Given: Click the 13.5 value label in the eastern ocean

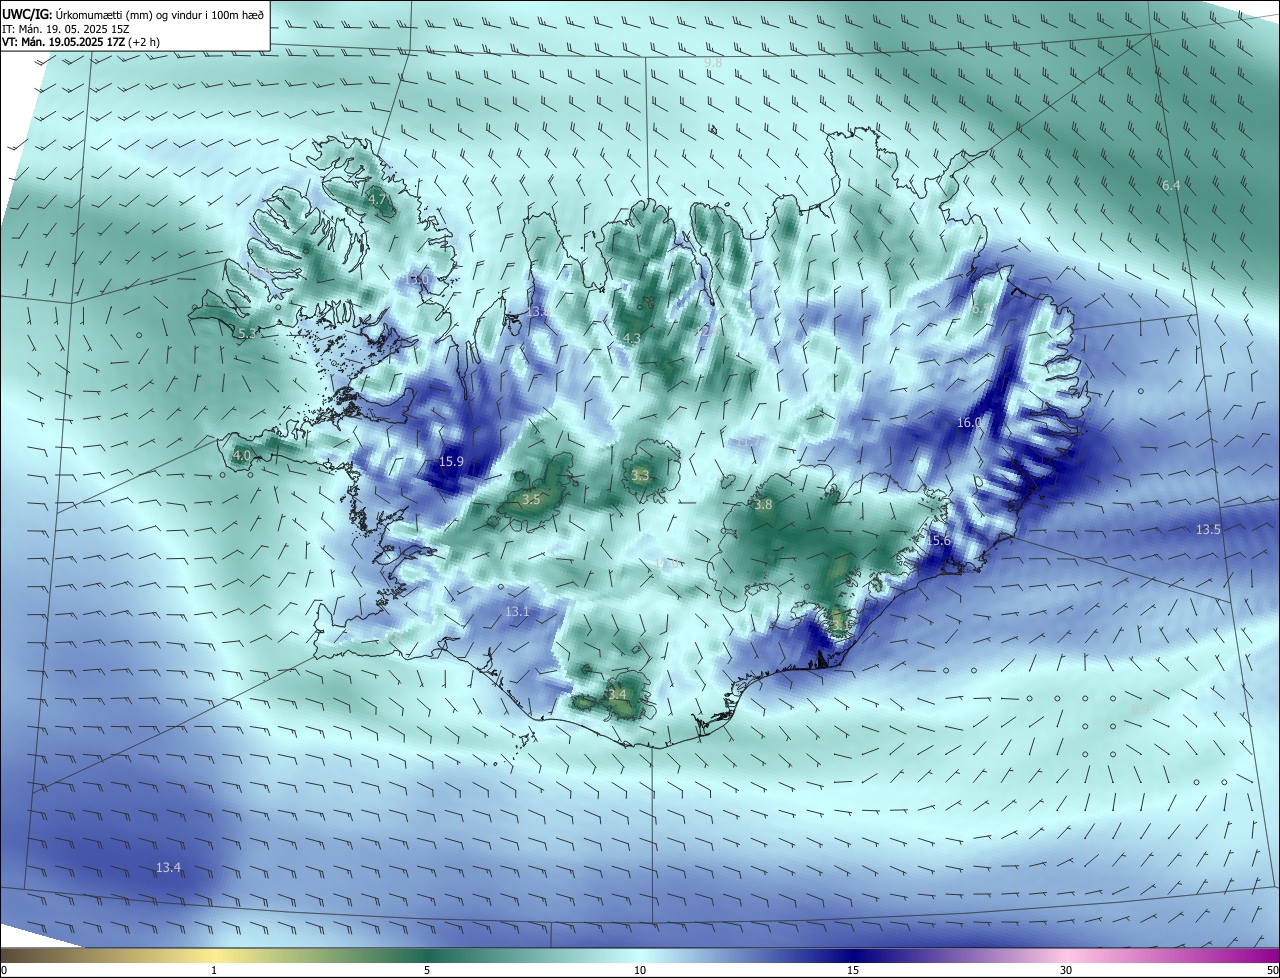Looking at the screenshot, I should (1208, 529).
